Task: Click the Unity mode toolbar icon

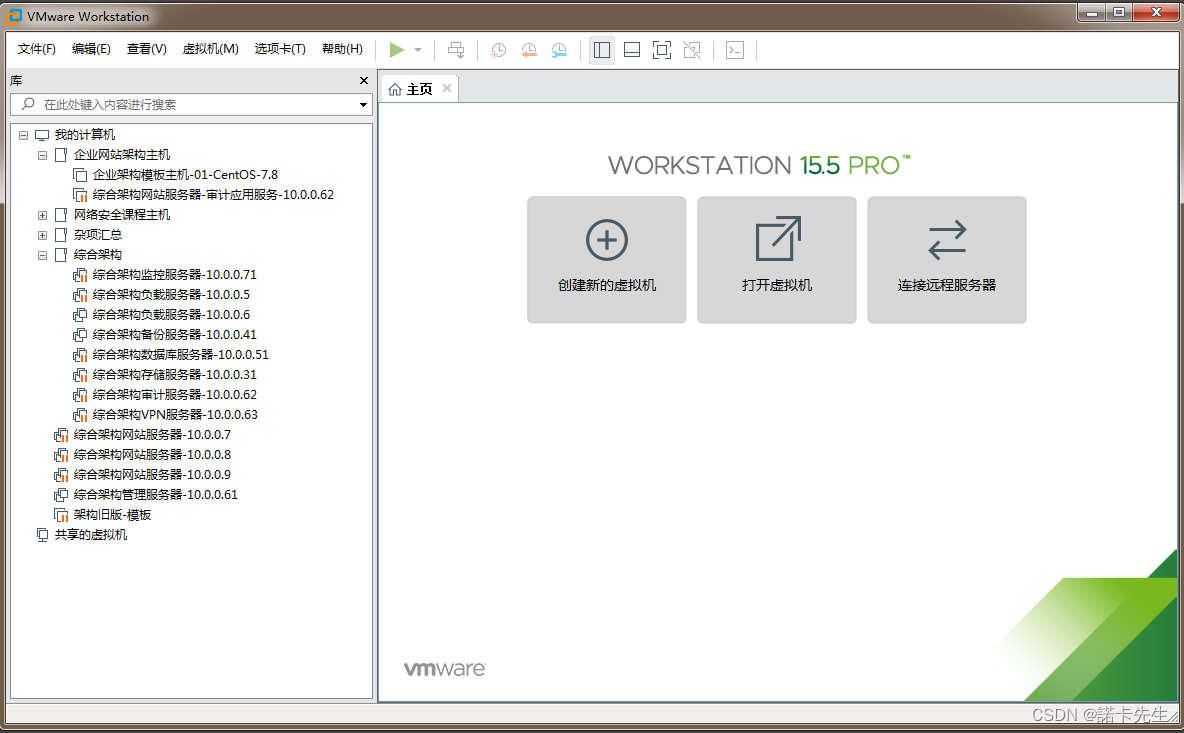Action: point(692,50)
